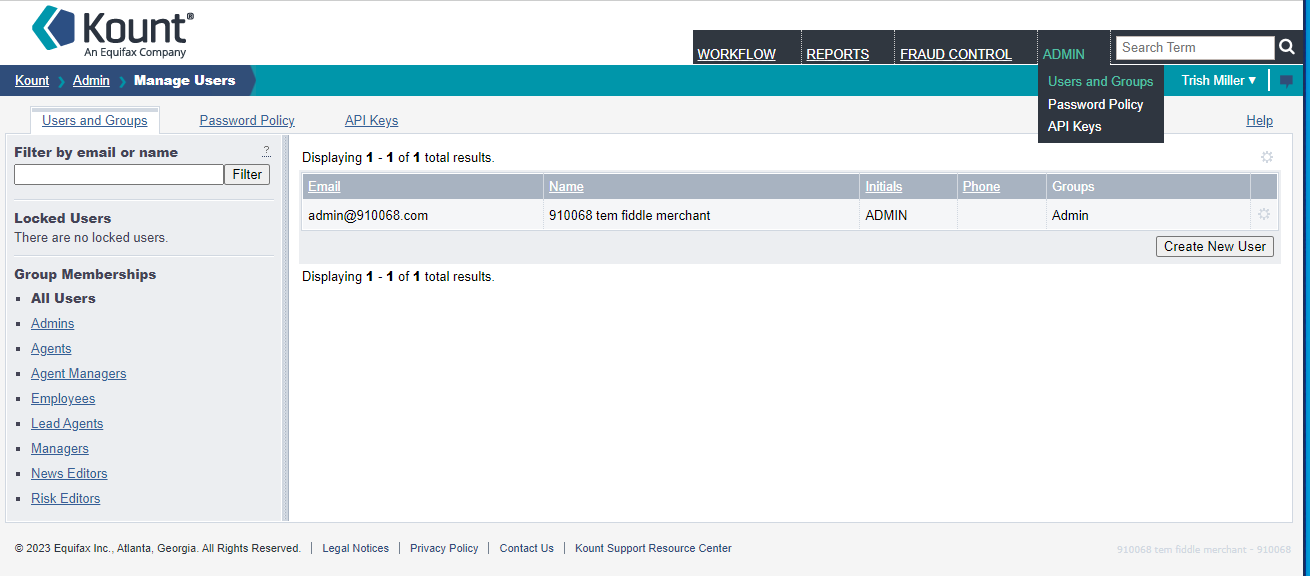Select API Keys in Admin dropdown
Screen dimensions: 1310x576
point(1075,126)
